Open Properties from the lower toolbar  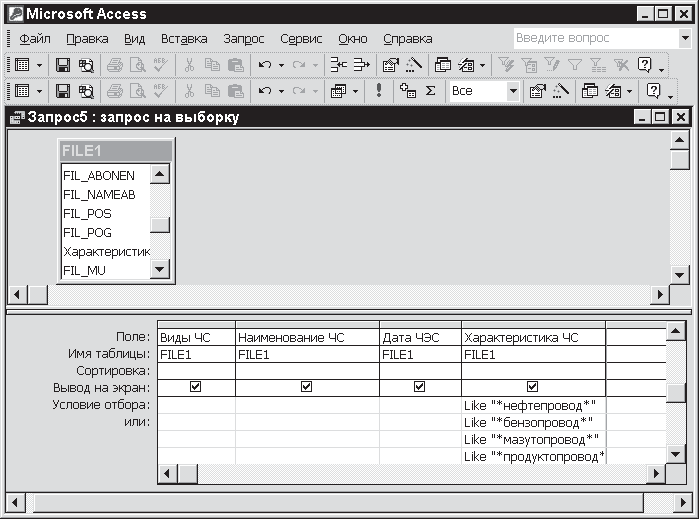point(538,90)
